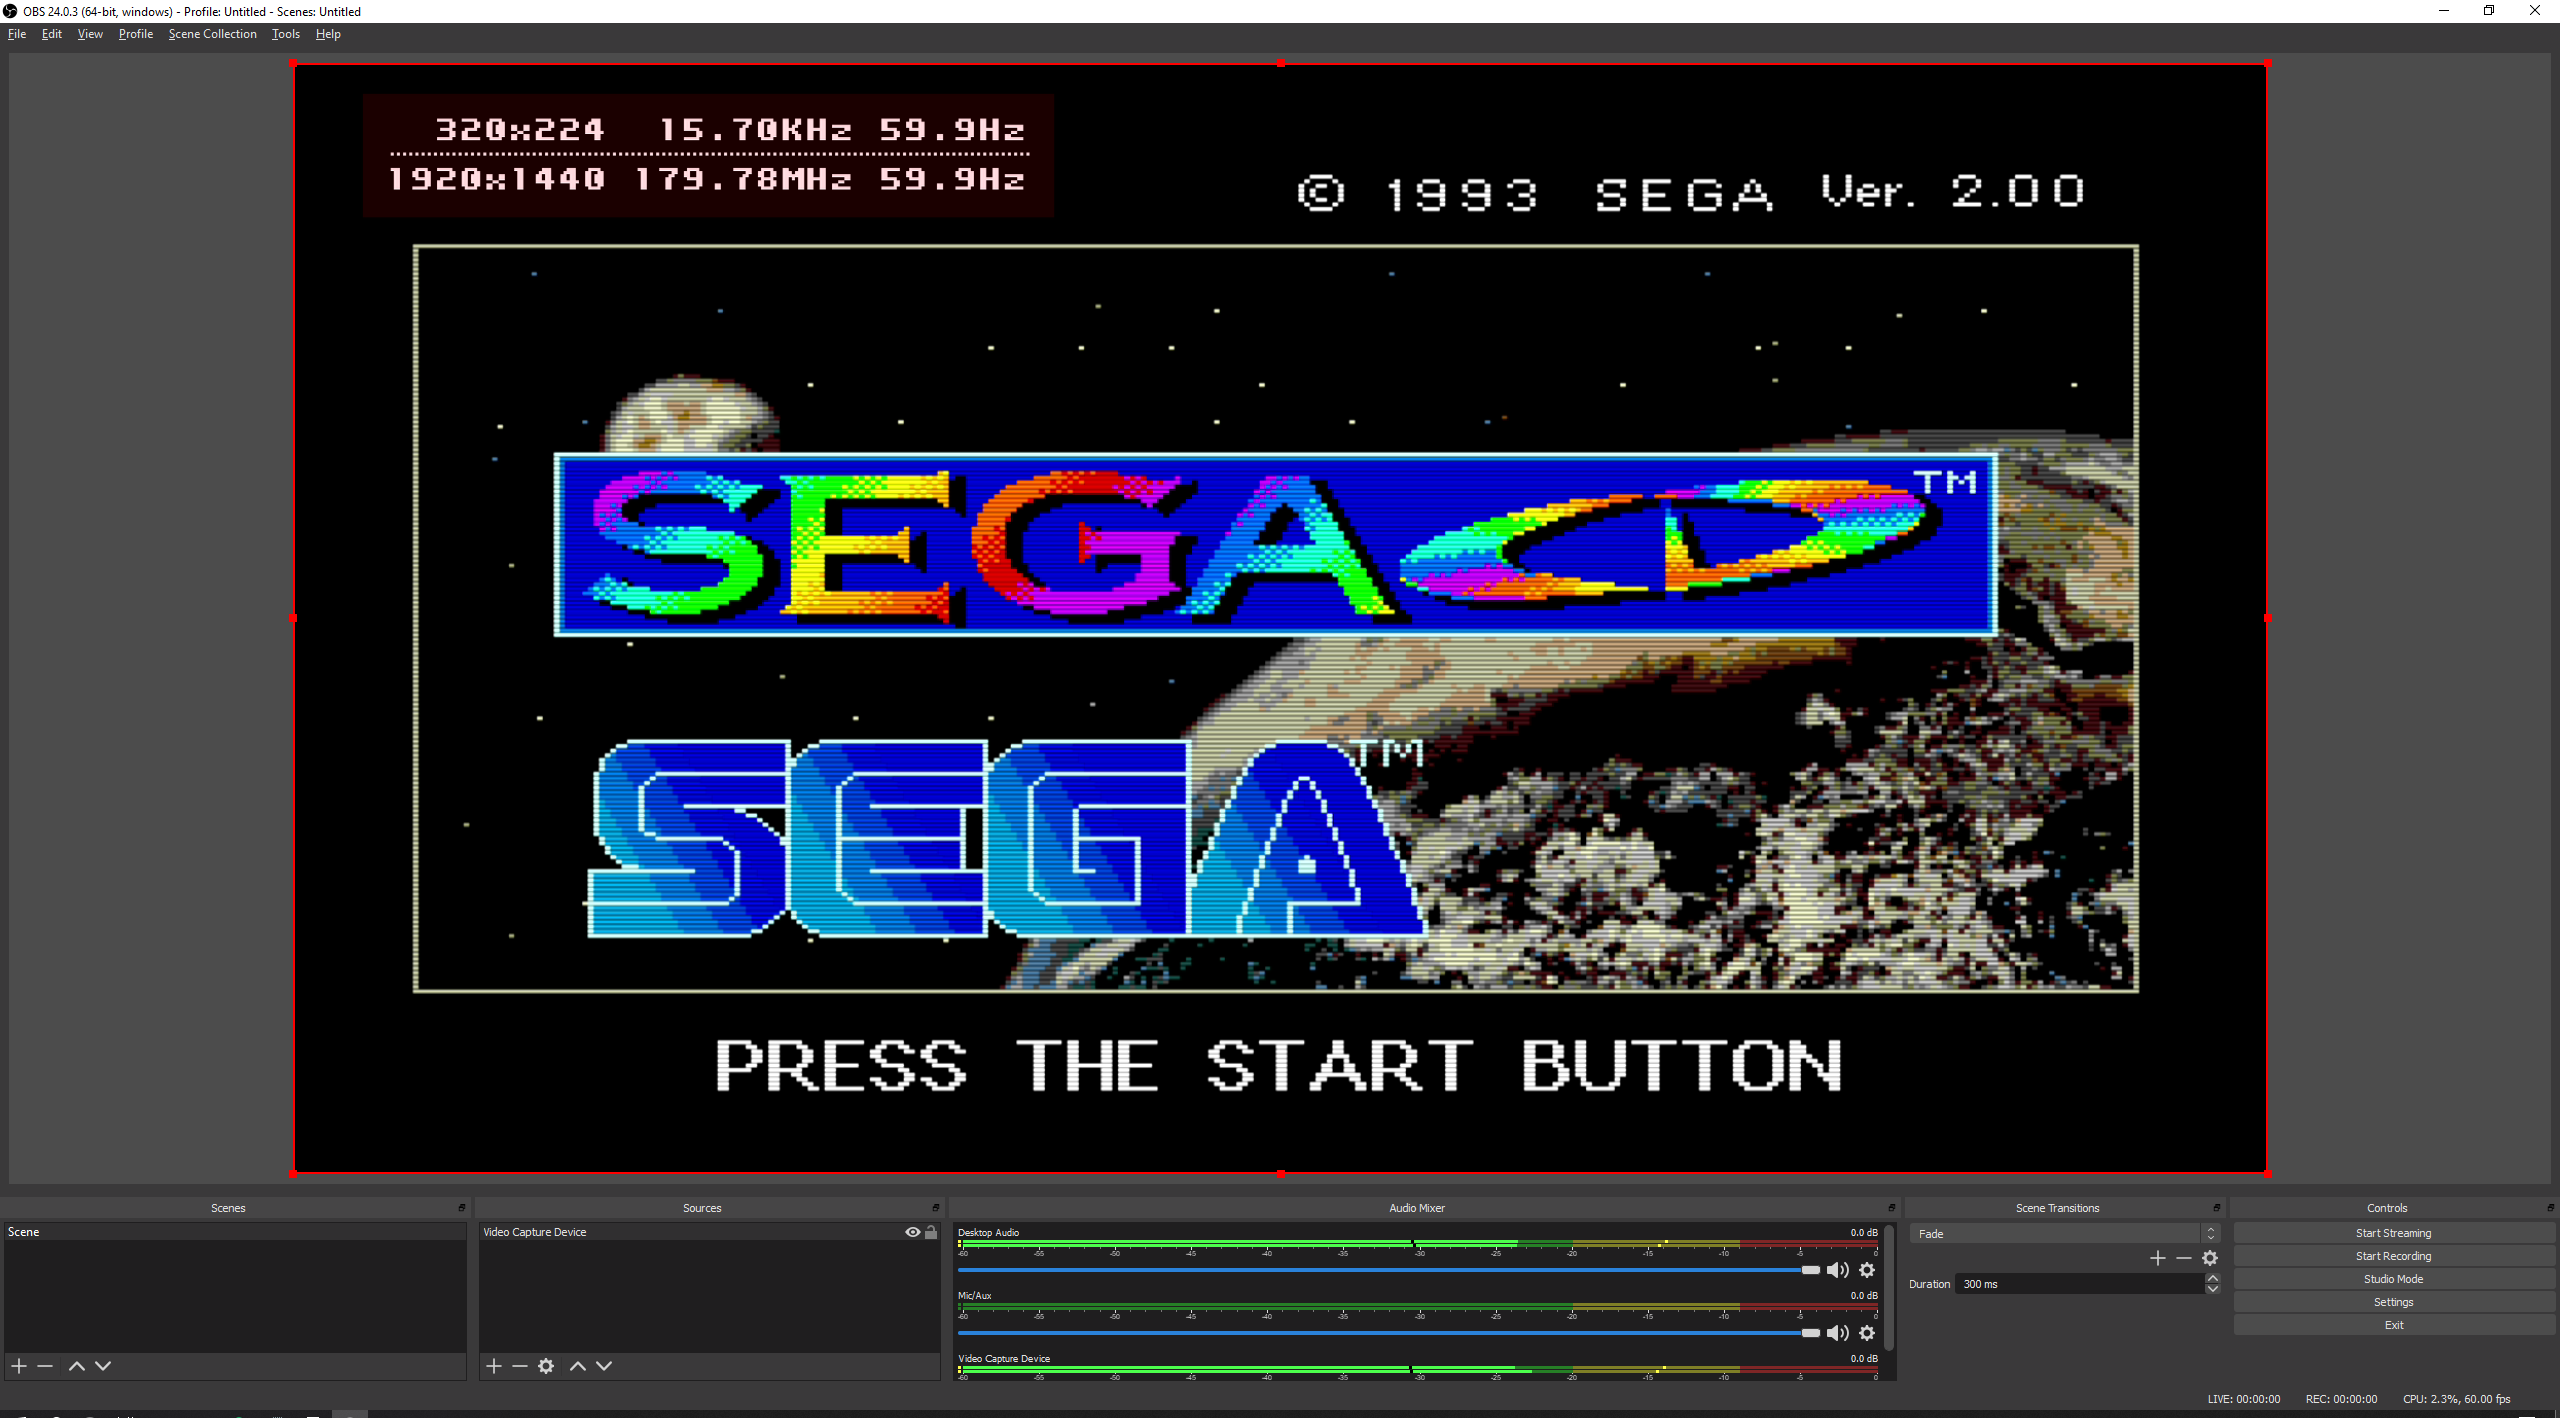
Task: Move scene up in Scenes list
Action: 77,1366
